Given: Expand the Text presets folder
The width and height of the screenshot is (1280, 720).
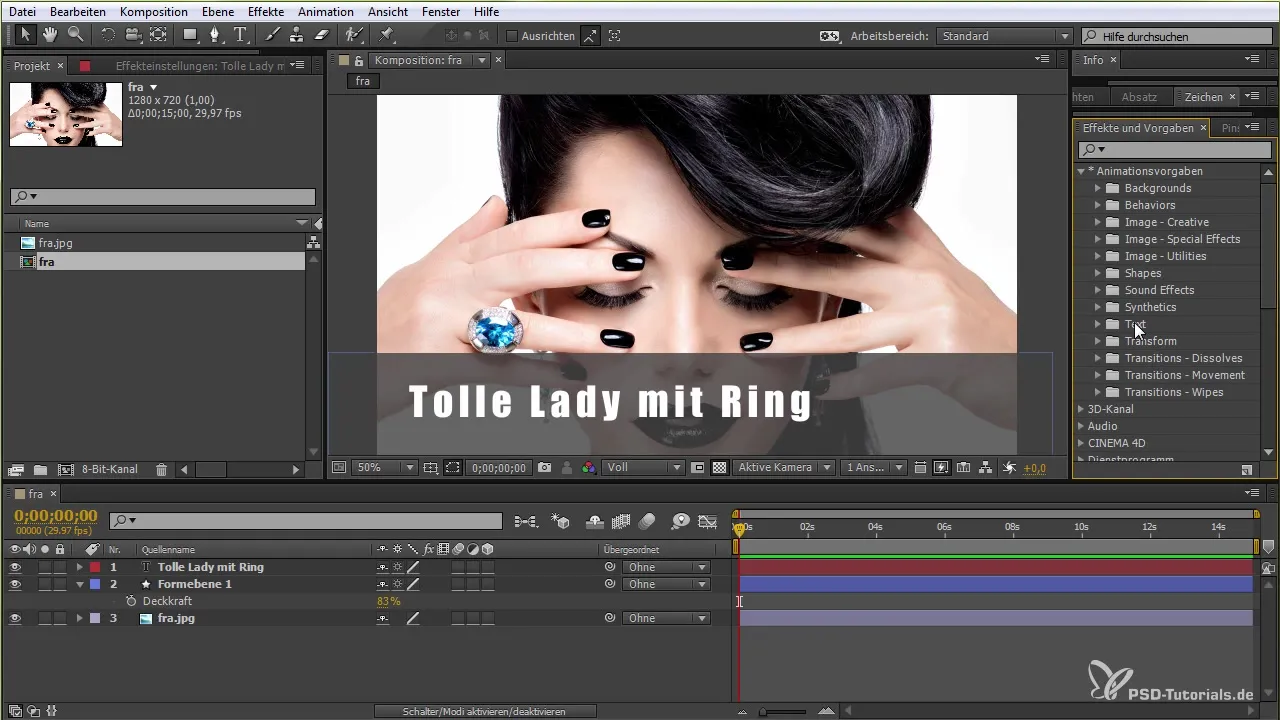Looking at the screenshot, I should (1098, 324).
